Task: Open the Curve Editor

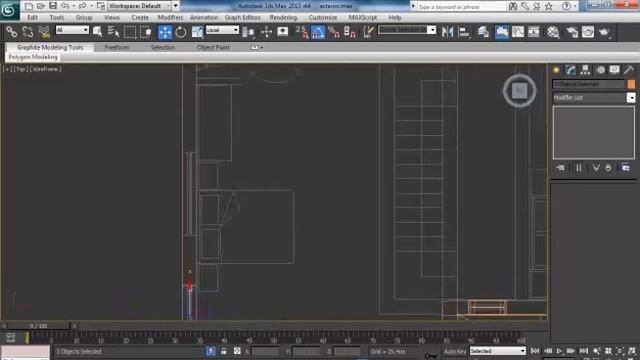Action: tap(518, 32)
